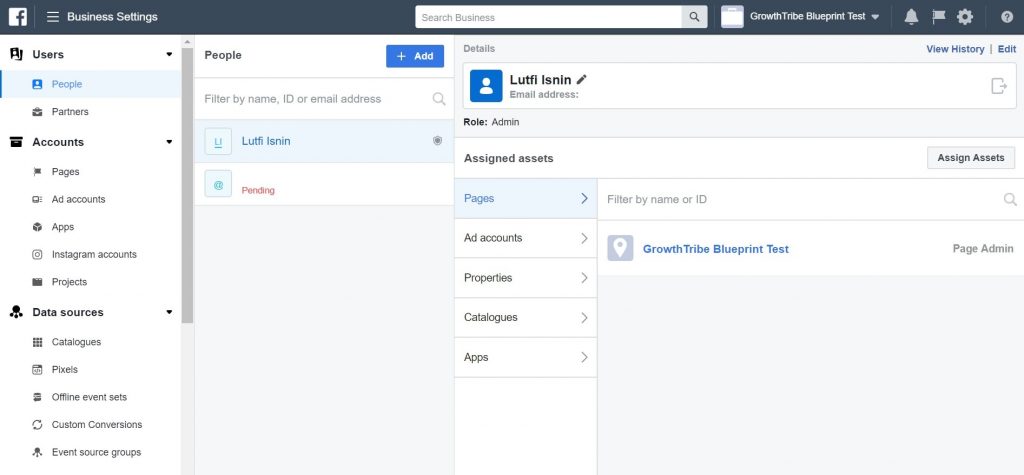Collapse the Users section arrow

coord(169,54)
